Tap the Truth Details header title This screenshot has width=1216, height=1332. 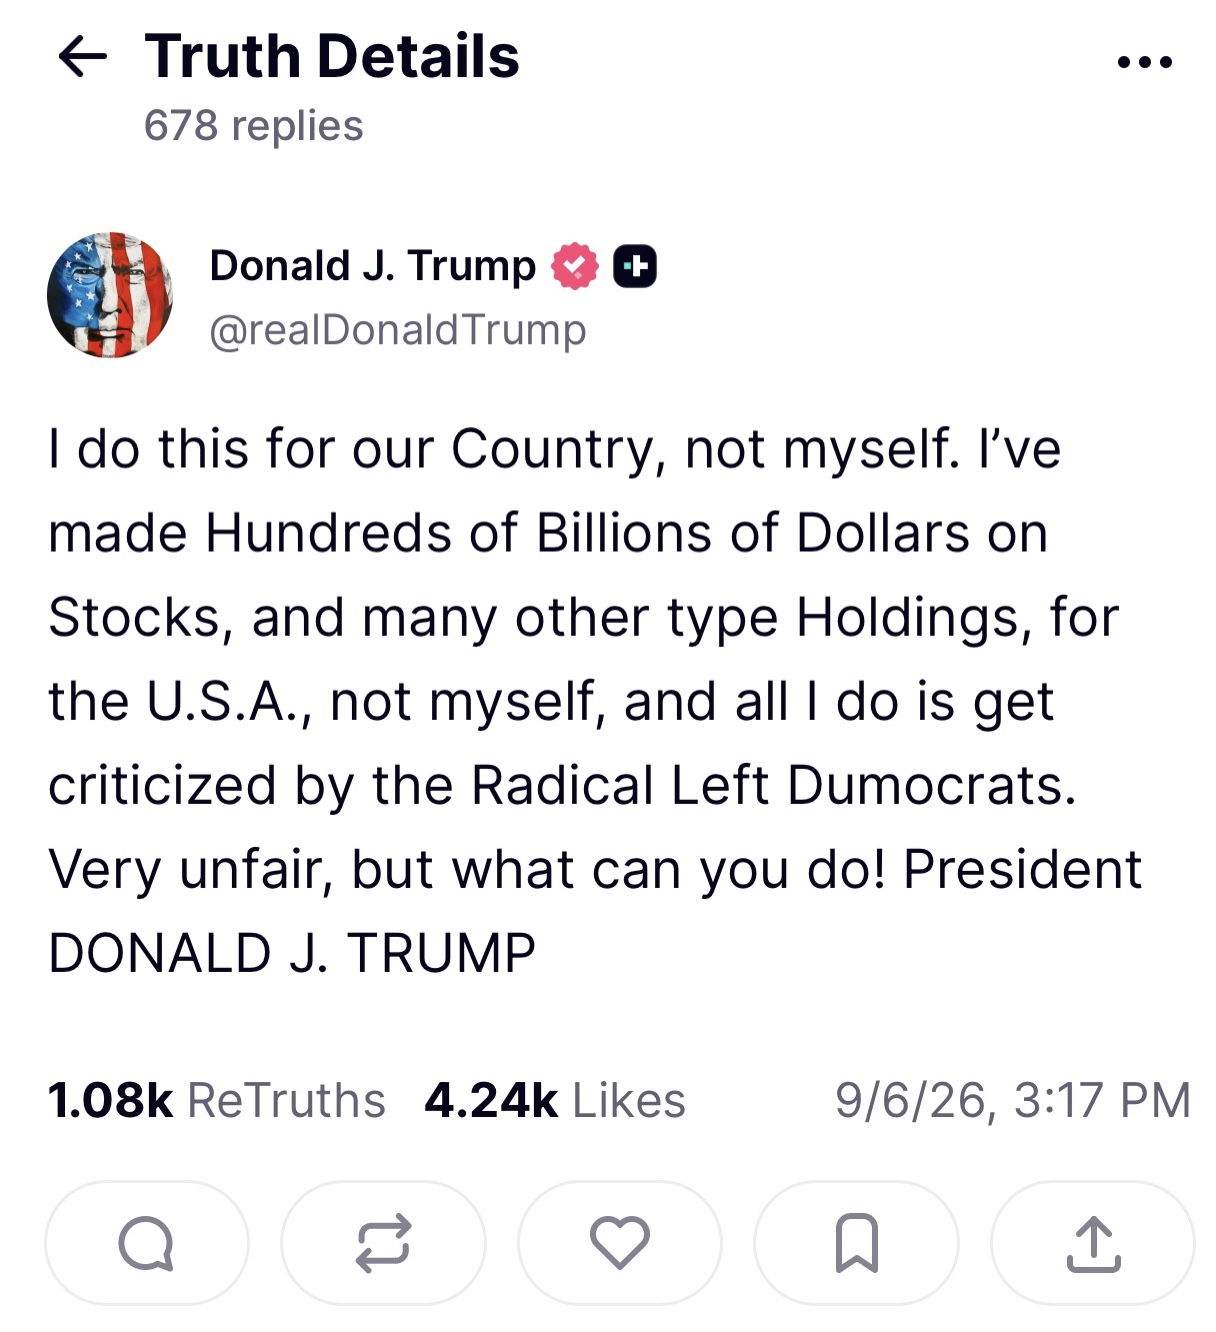(332, 56)
